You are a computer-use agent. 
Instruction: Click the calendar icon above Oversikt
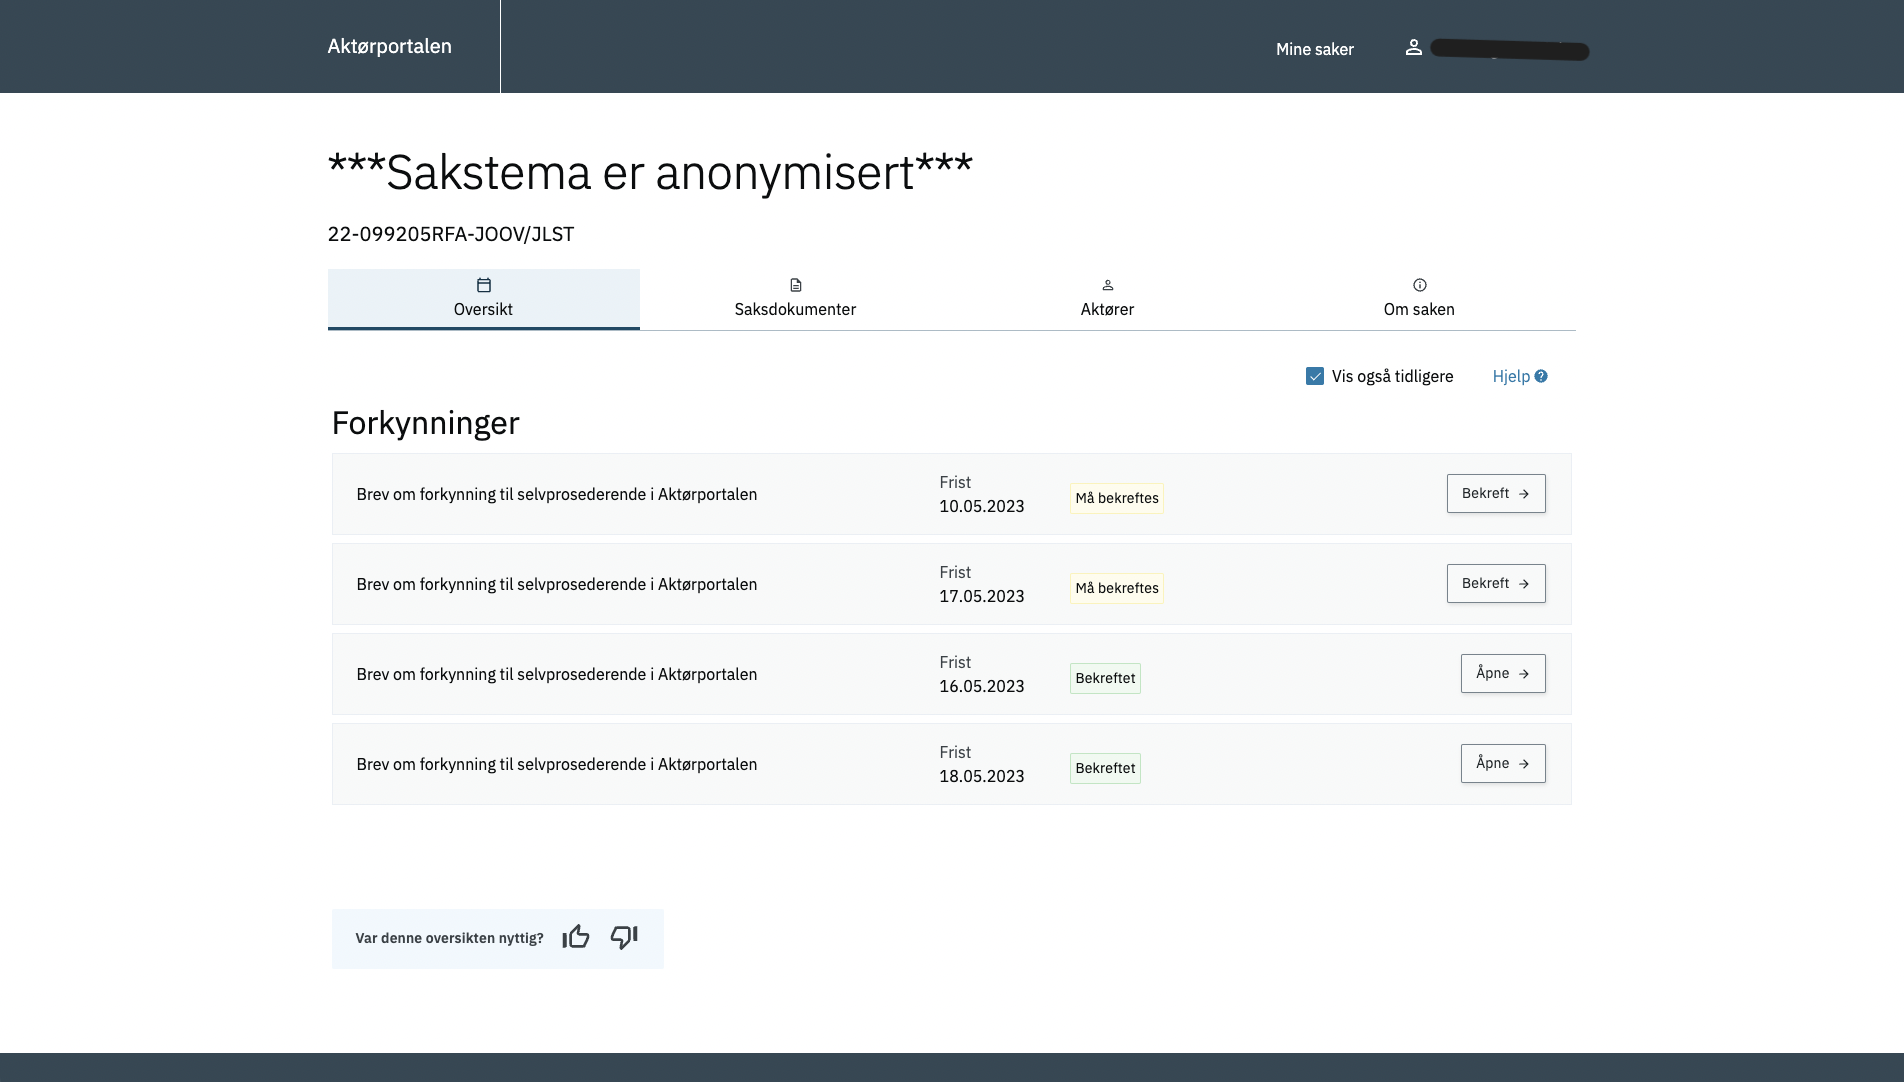pos(484,285)
